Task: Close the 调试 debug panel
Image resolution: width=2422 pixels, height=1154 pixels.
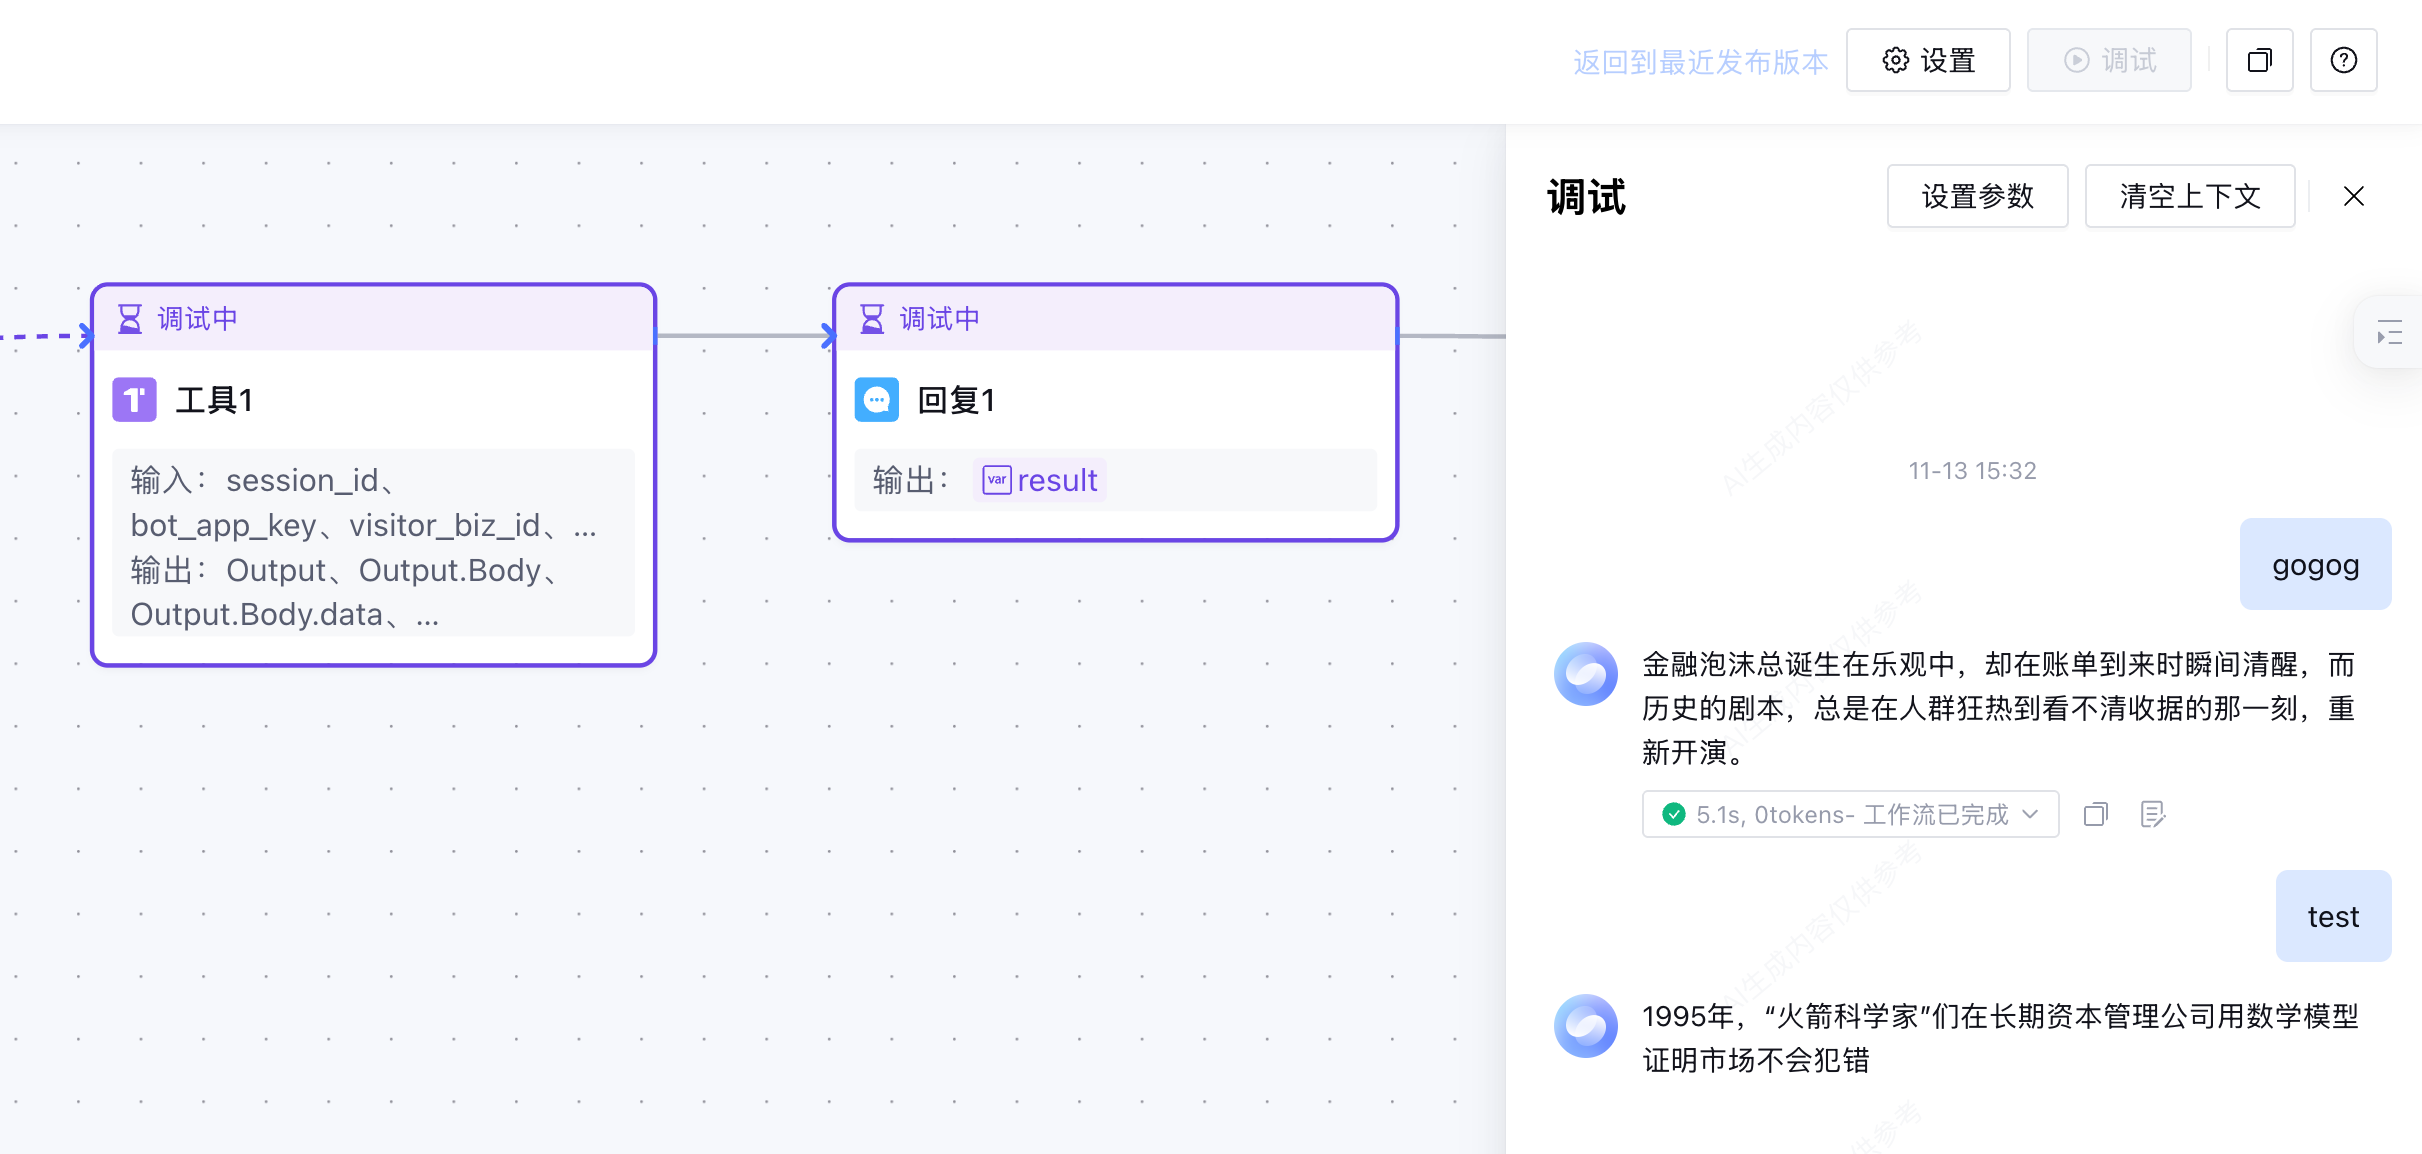Action: [x=2353, y=196]
